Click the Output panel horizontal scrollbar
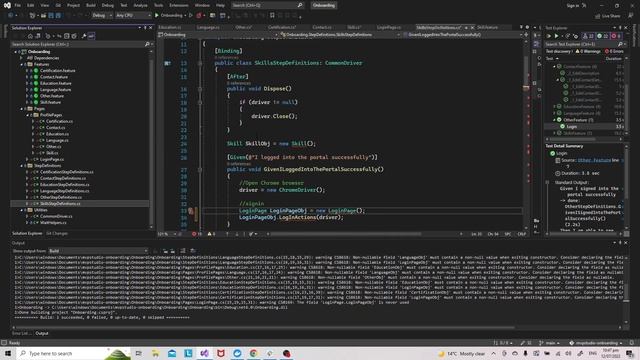 click(265, 327)
